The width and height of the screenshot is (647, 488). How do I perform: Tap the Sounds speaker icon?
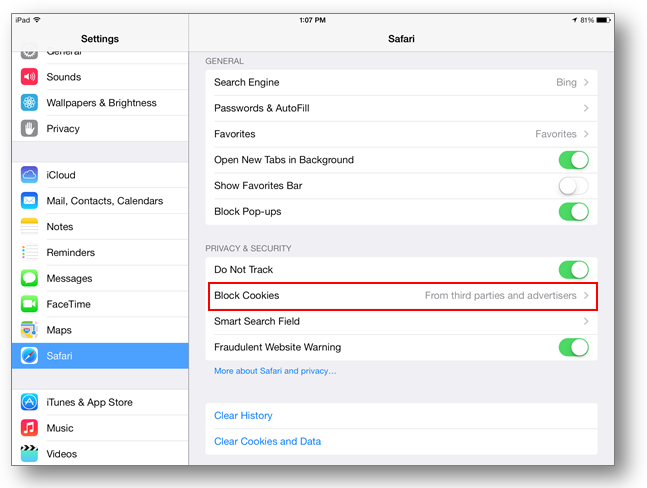(x=29, y=77)
